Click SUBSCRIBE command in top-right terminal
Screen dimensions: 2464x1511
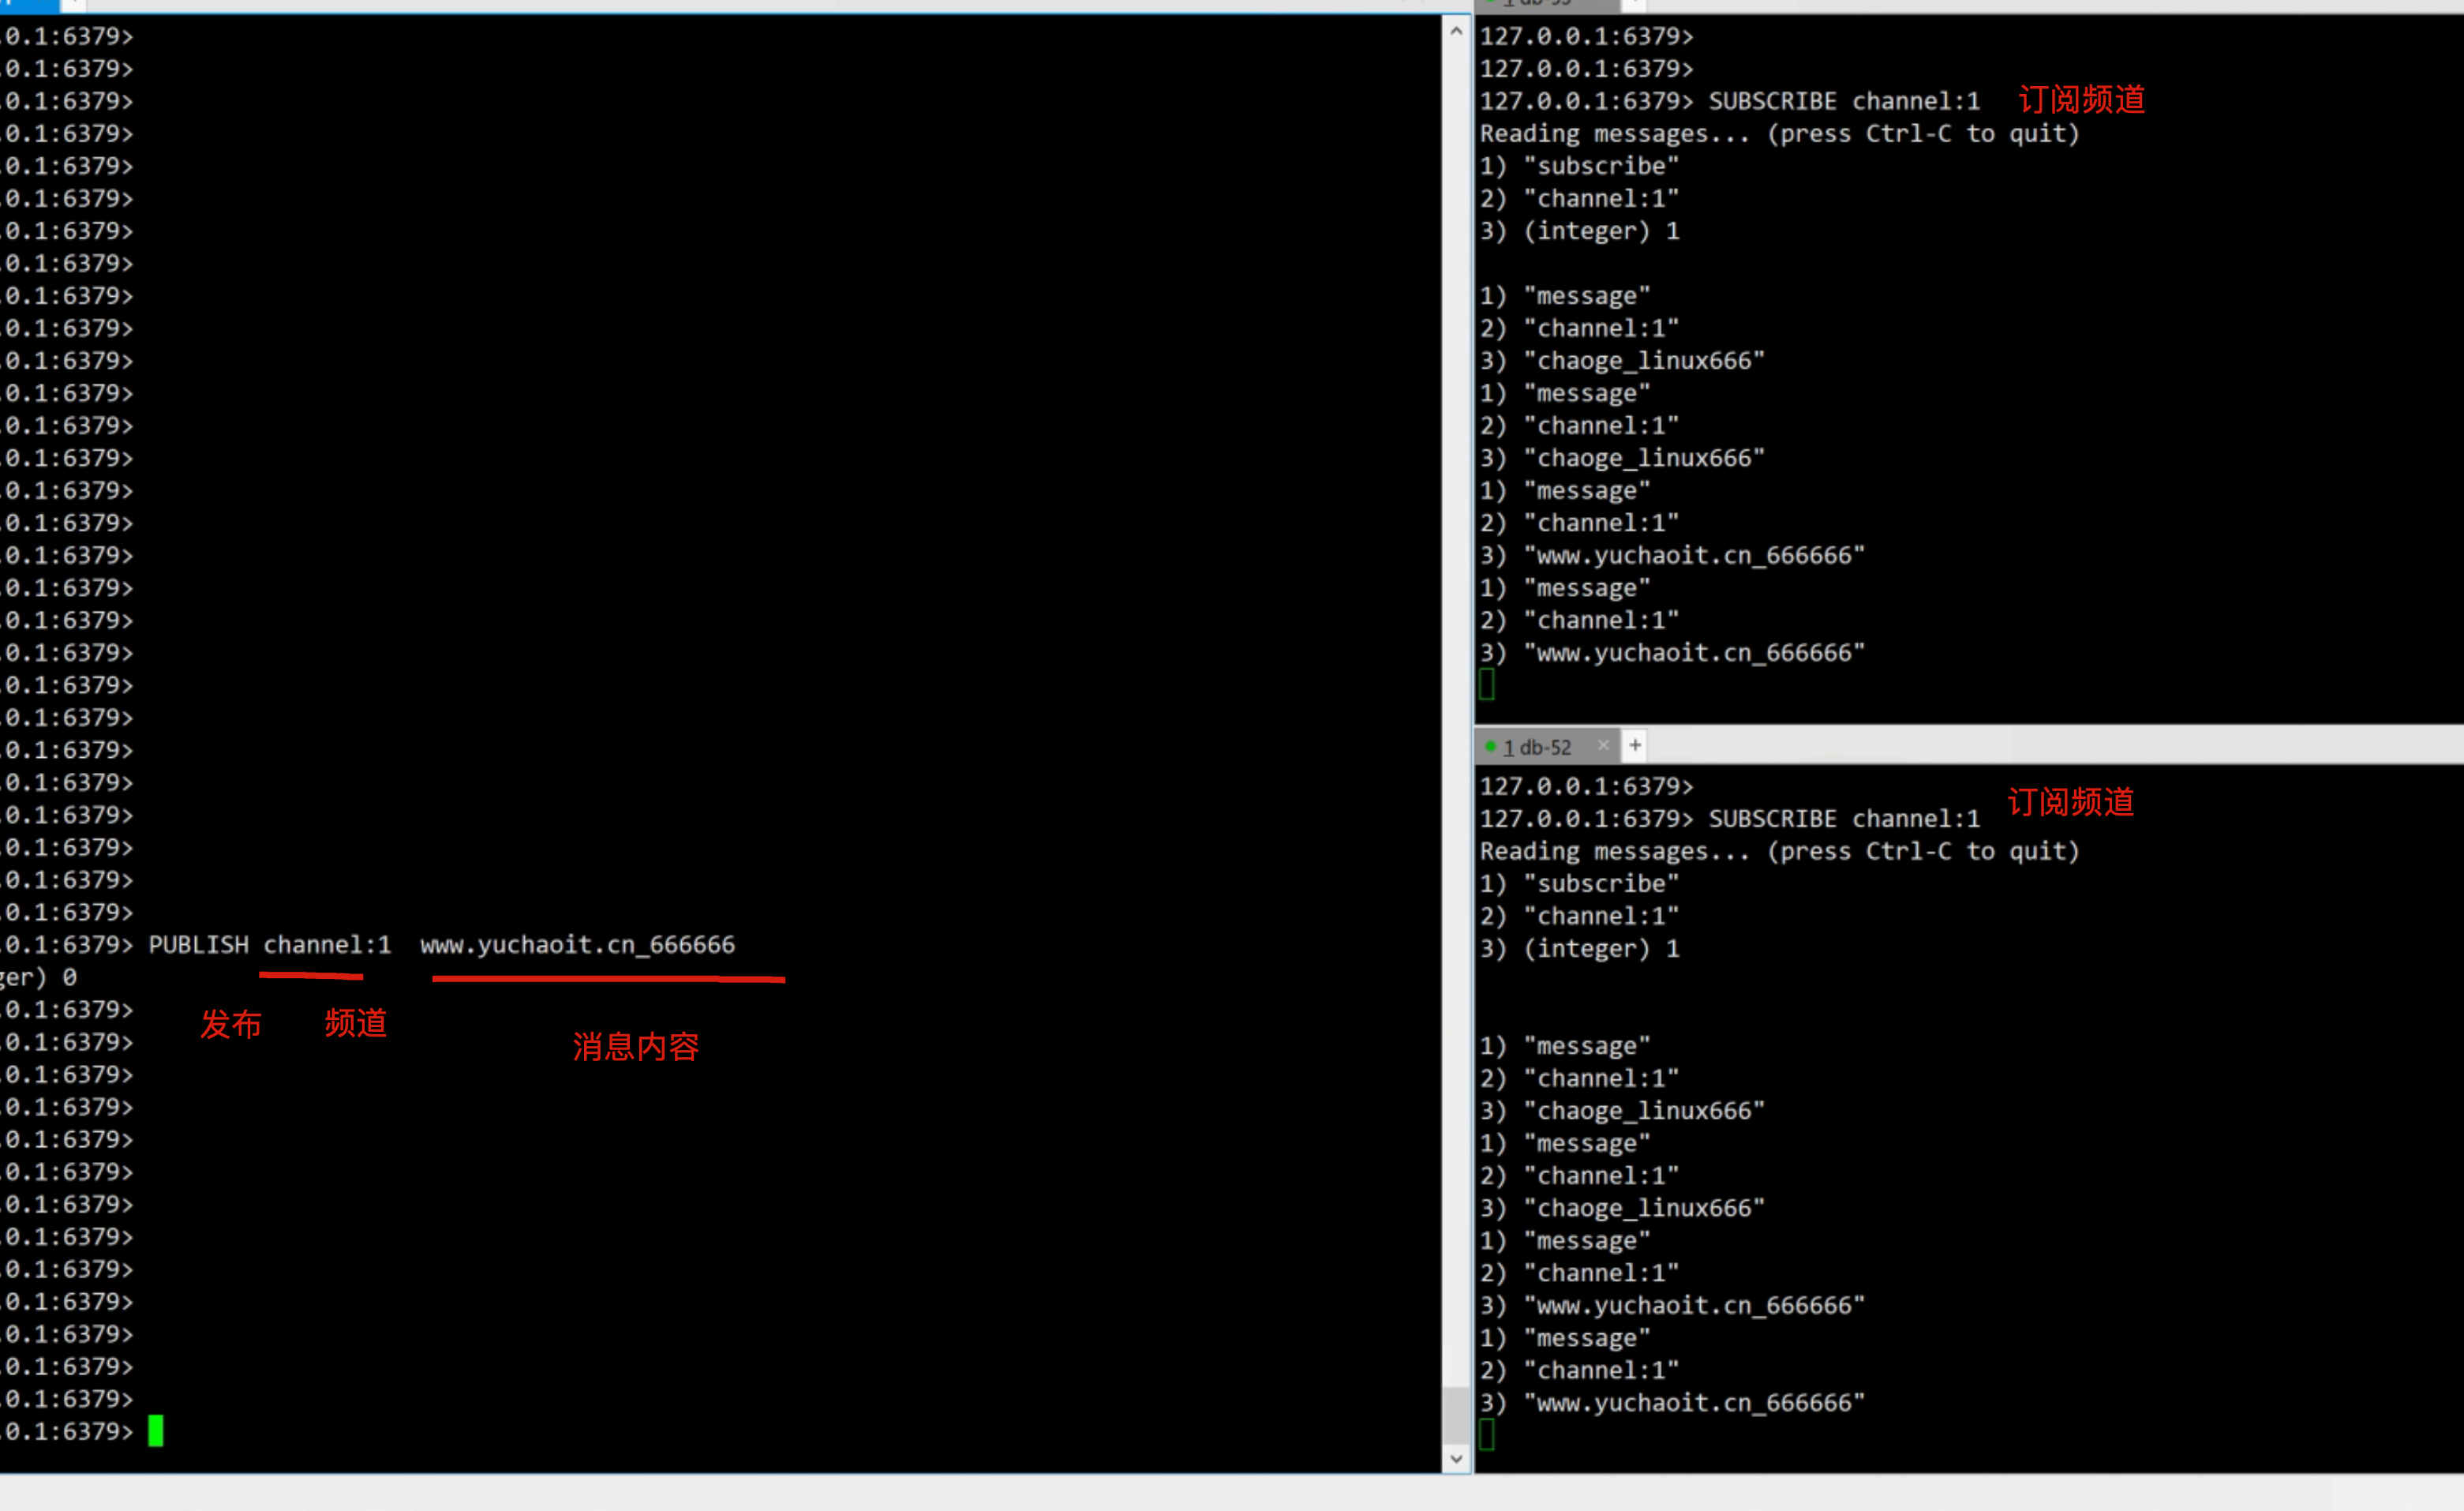point(1772,101)
